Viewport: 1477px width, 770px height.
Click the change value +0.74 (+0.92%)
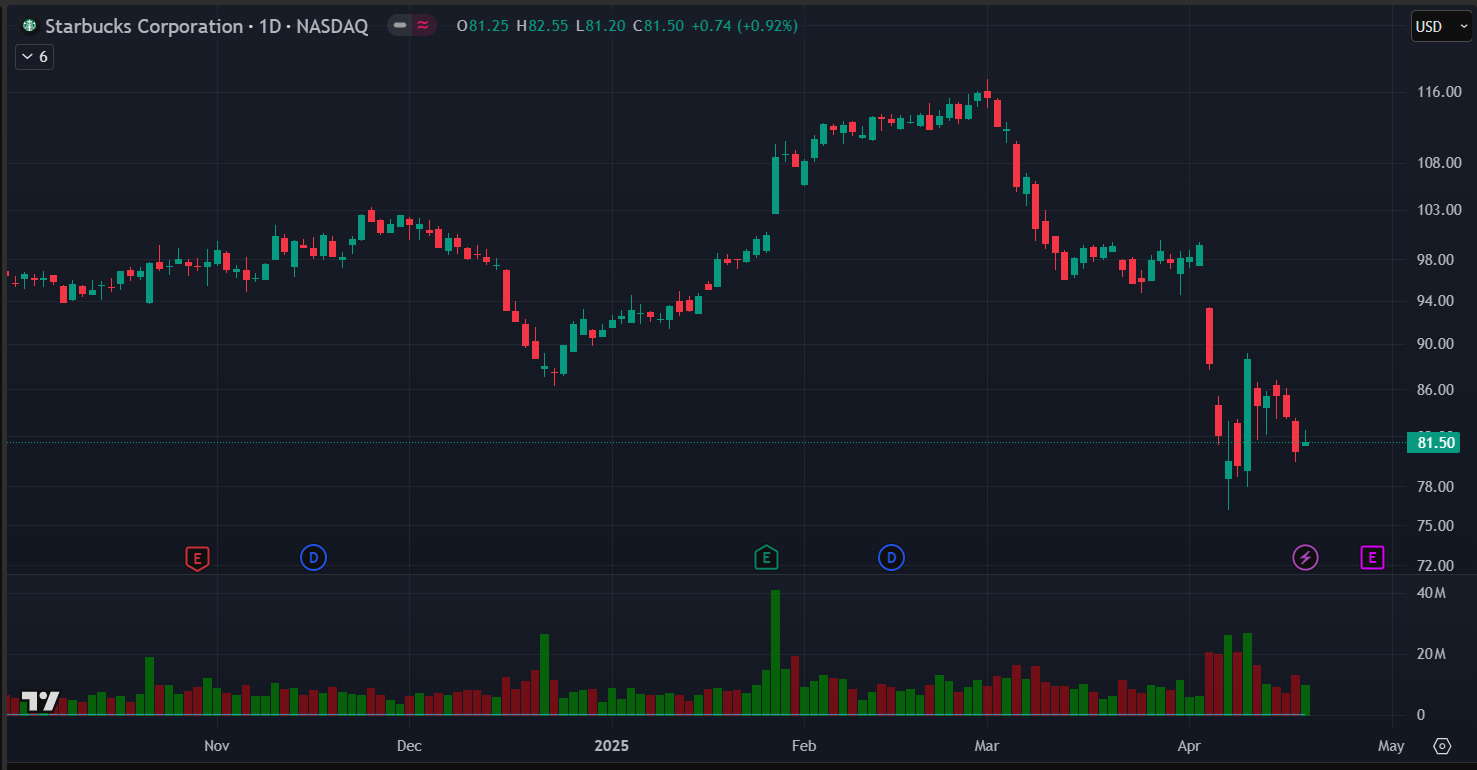pos(744,26)
